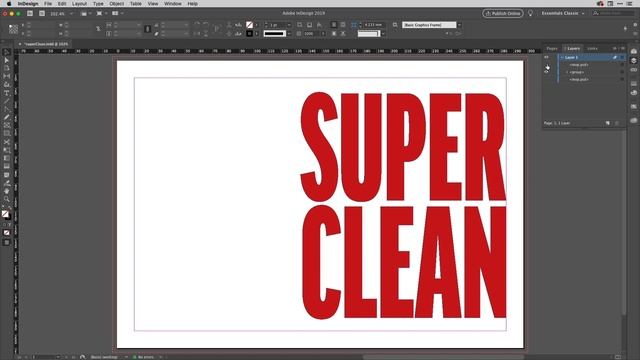Select the Line tool
This screenshot has width=640, height=360.
click(x=7, y=101)
